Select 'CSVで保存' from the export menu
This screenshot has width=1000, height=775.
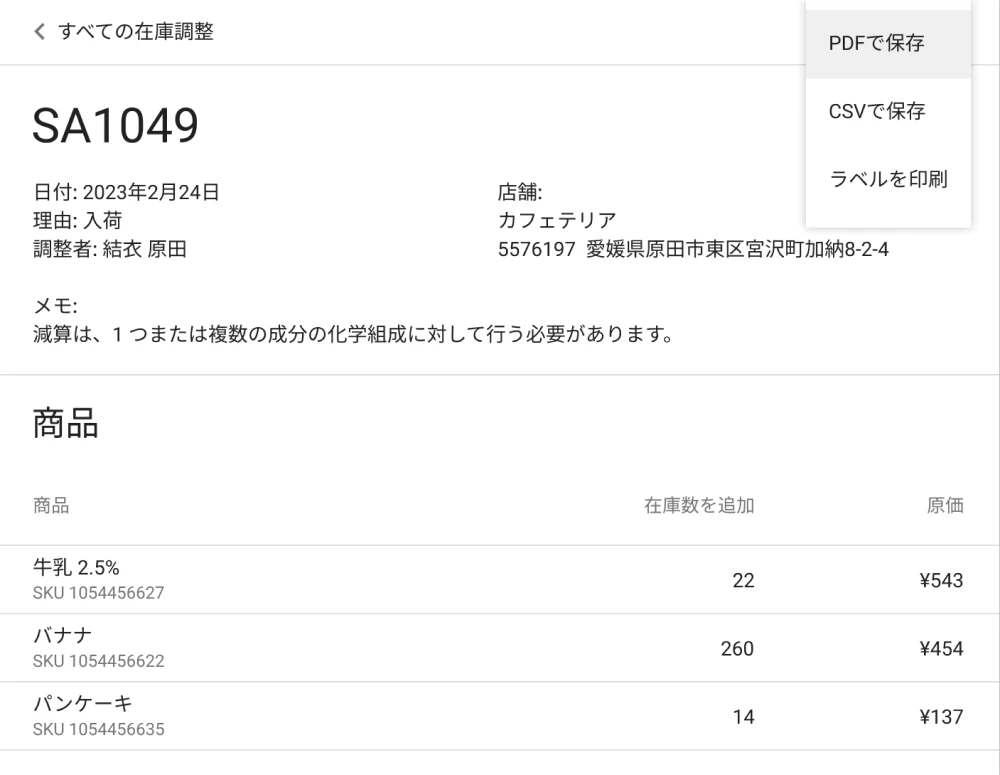876,112
